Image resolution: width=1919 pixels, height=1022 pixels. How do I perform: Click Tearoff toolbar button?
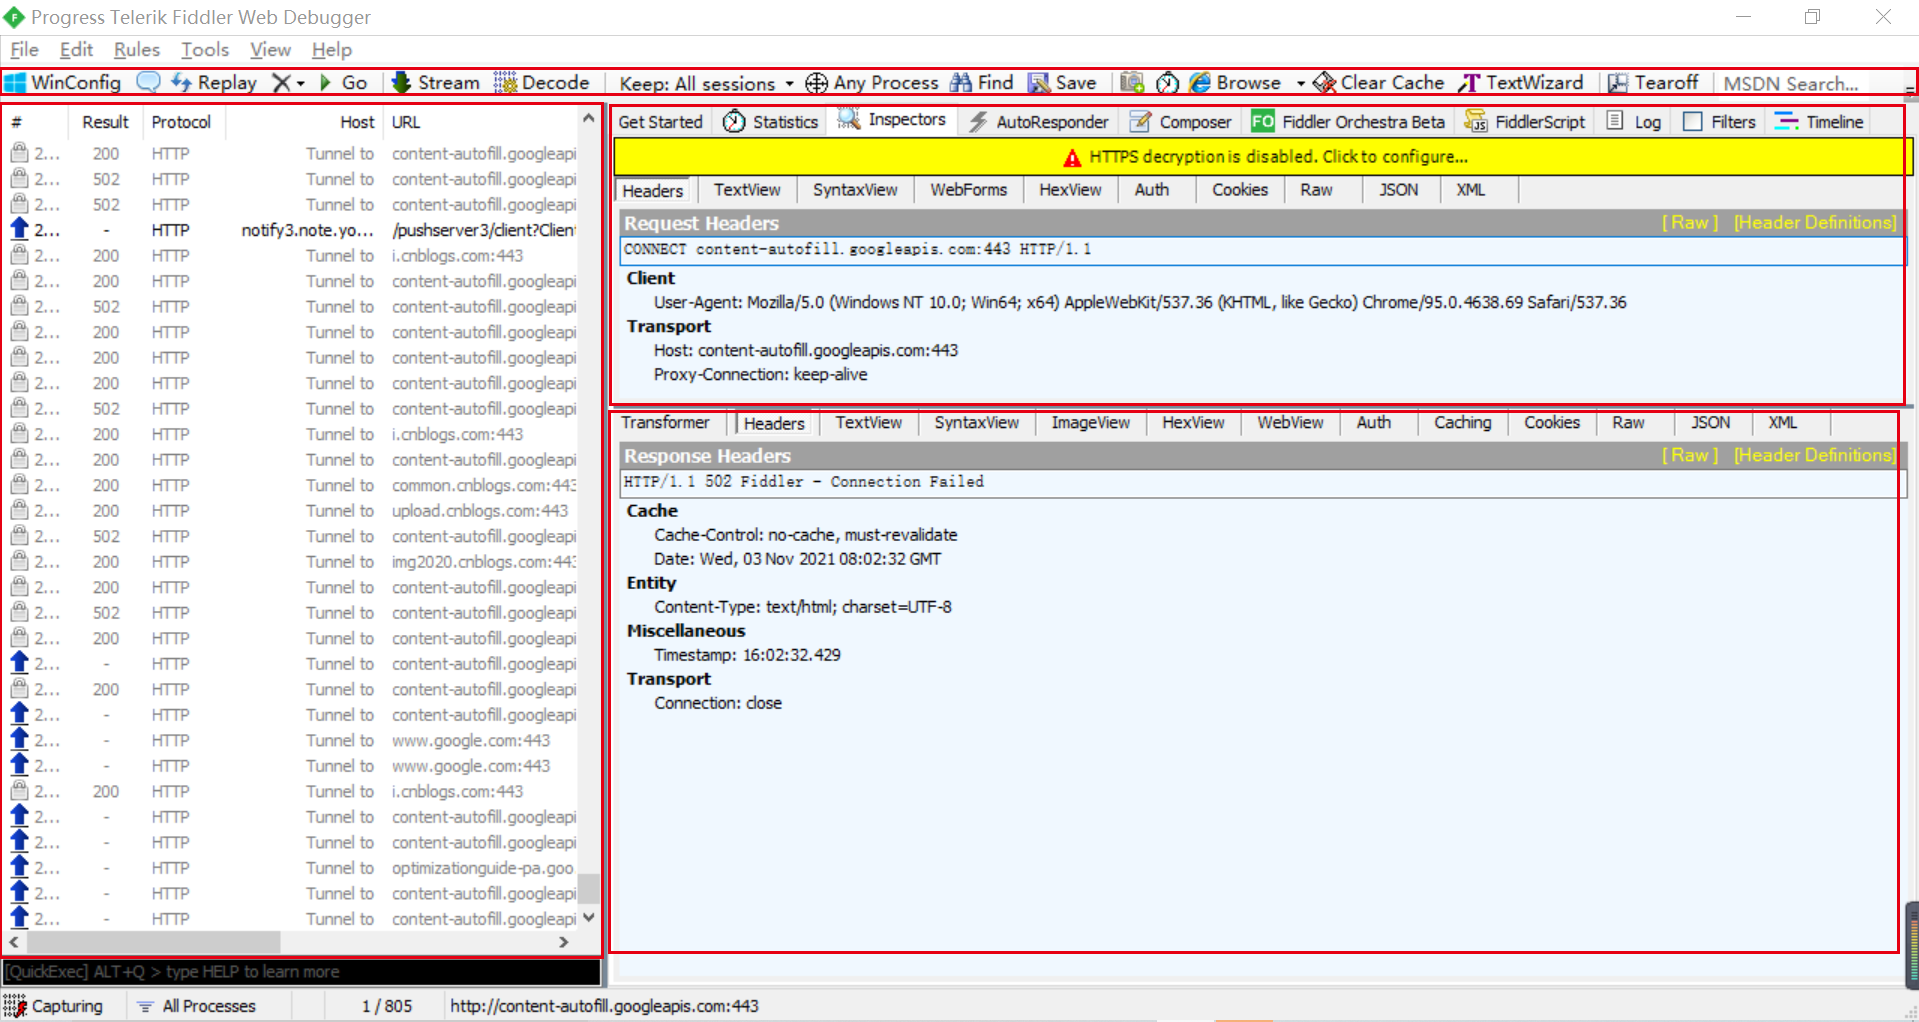pos(1653,83)
